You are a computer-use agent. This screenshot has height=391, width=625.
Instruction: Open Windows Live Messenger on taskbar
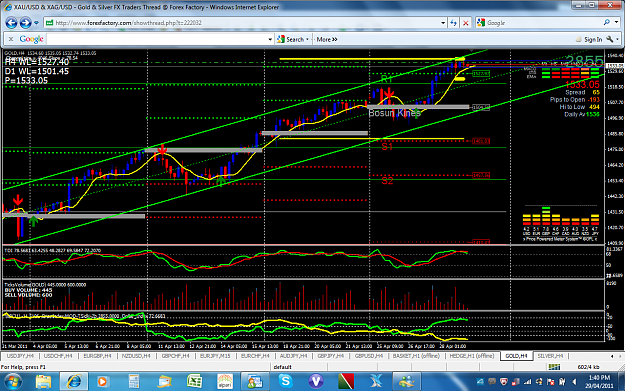tap(407, 382)
